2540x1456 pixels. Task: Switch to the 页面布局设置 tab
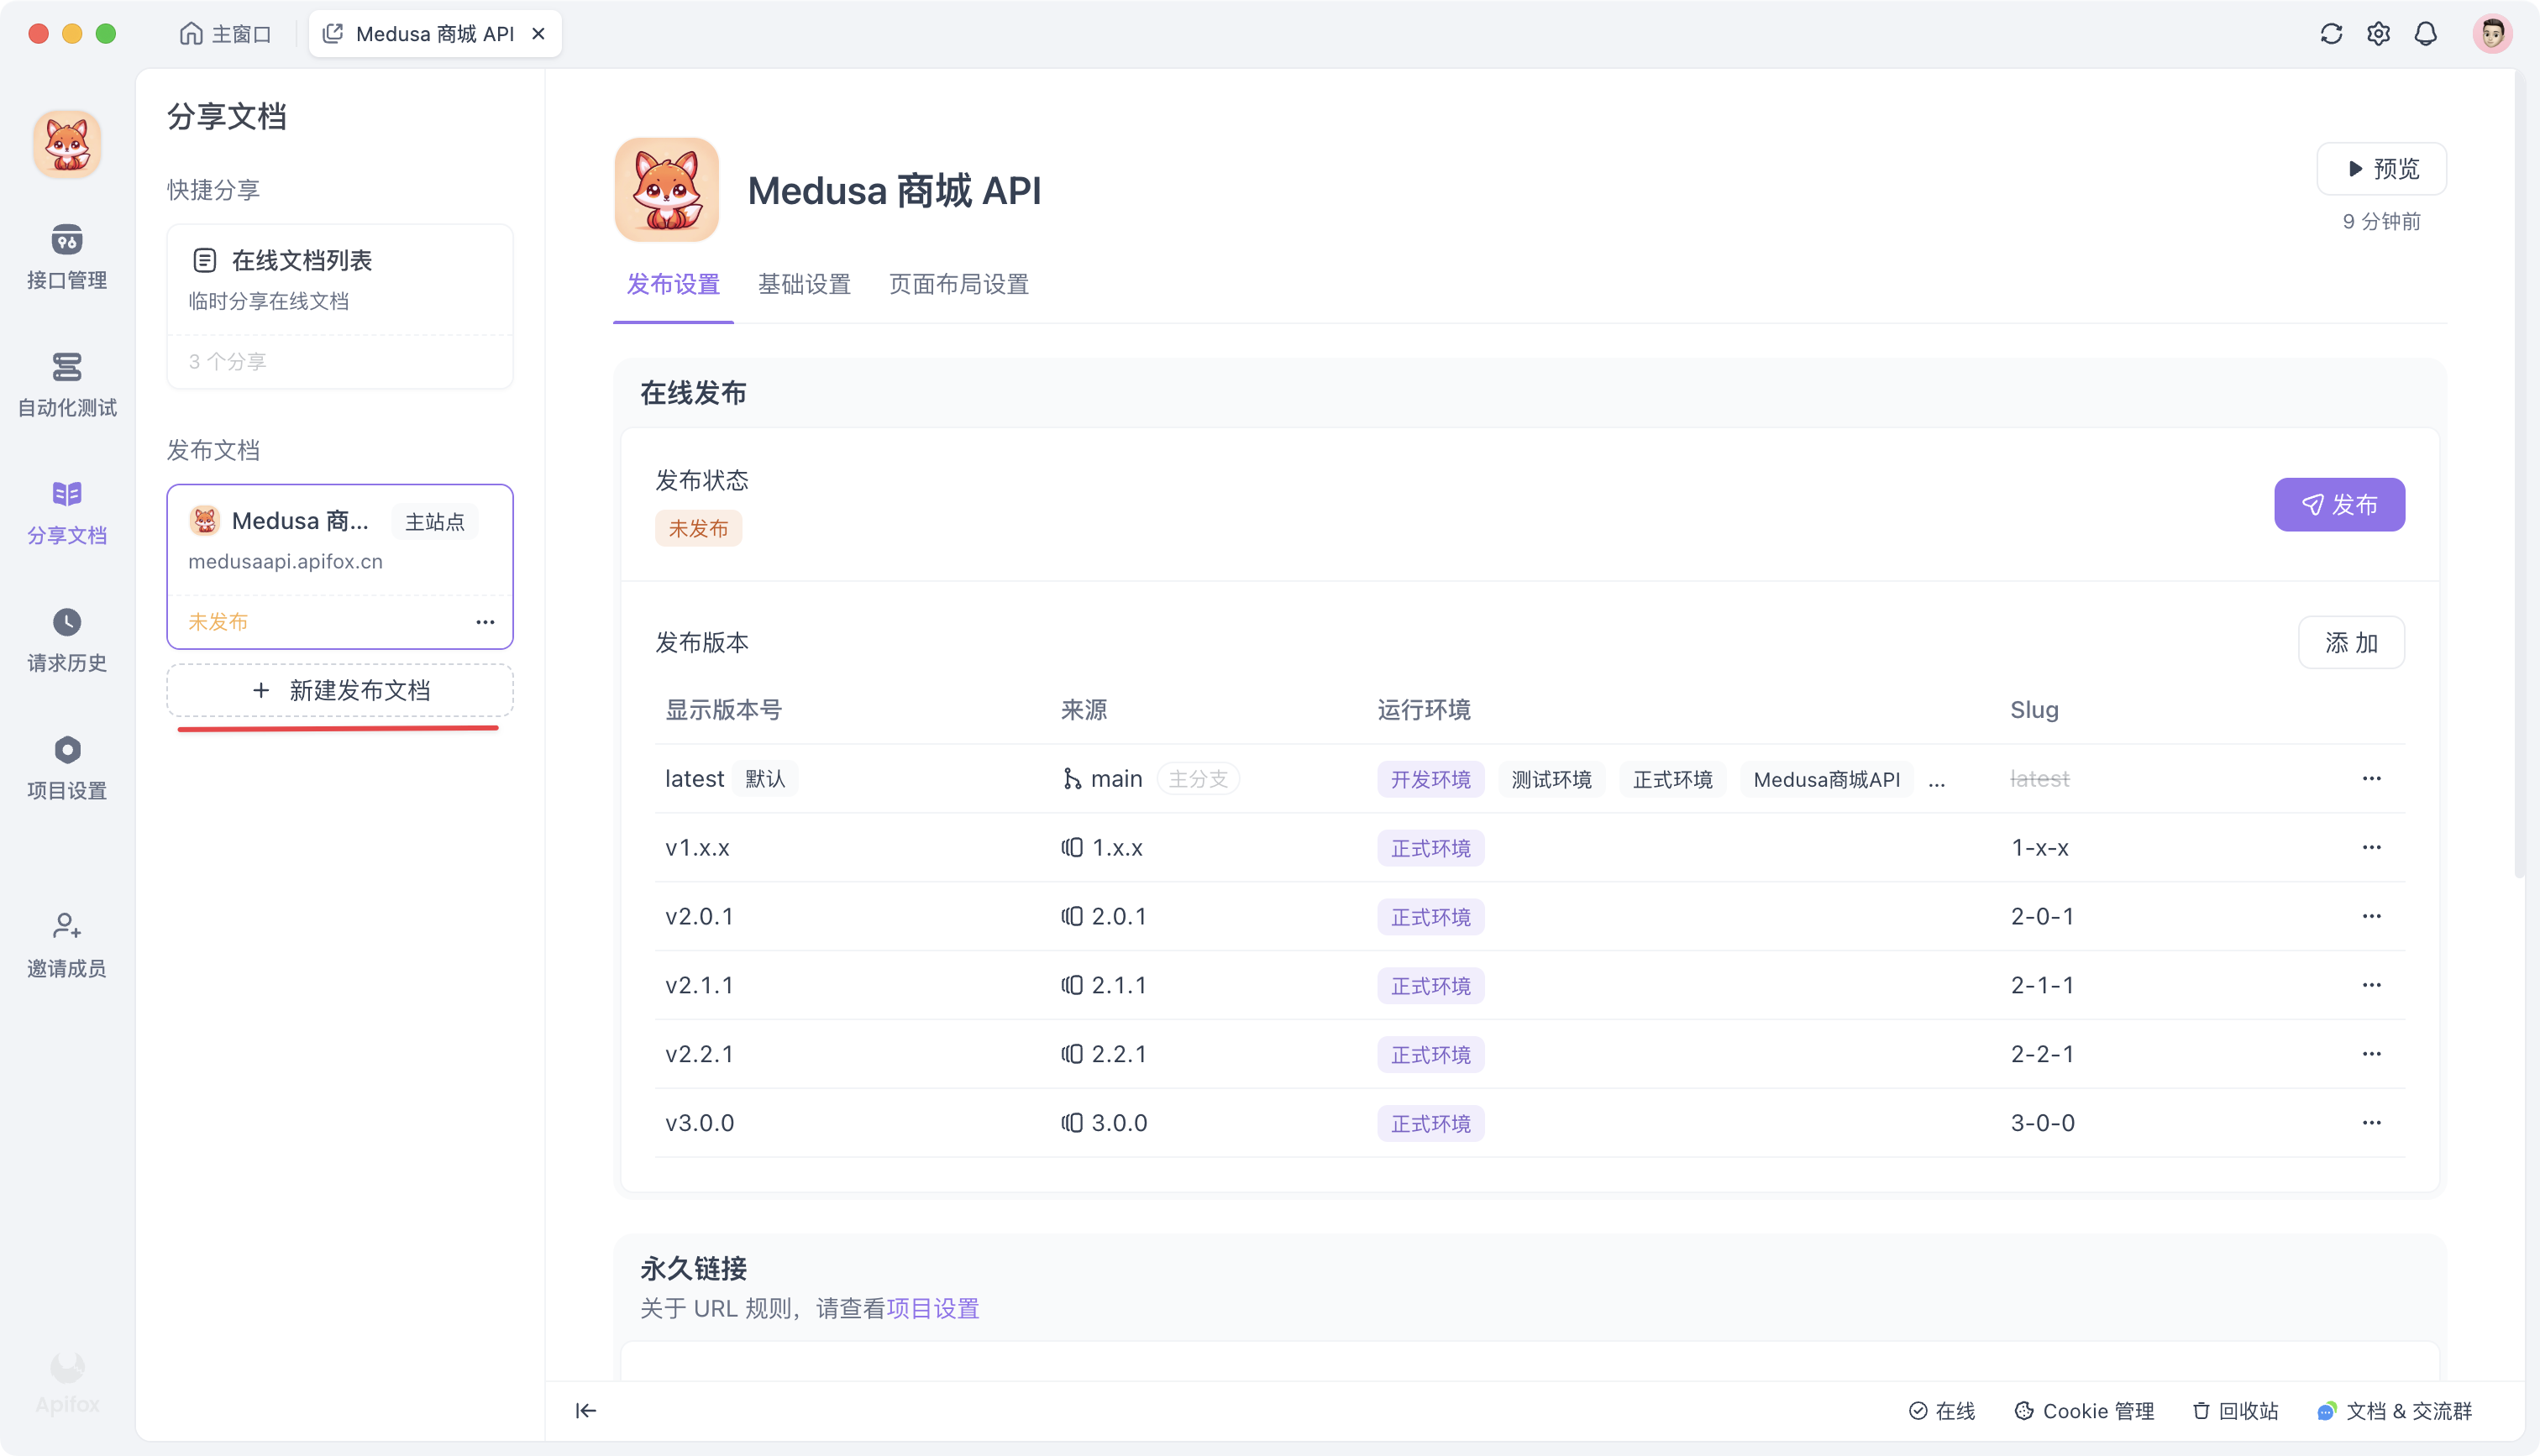pyautogui.click(x=958, y=285)
